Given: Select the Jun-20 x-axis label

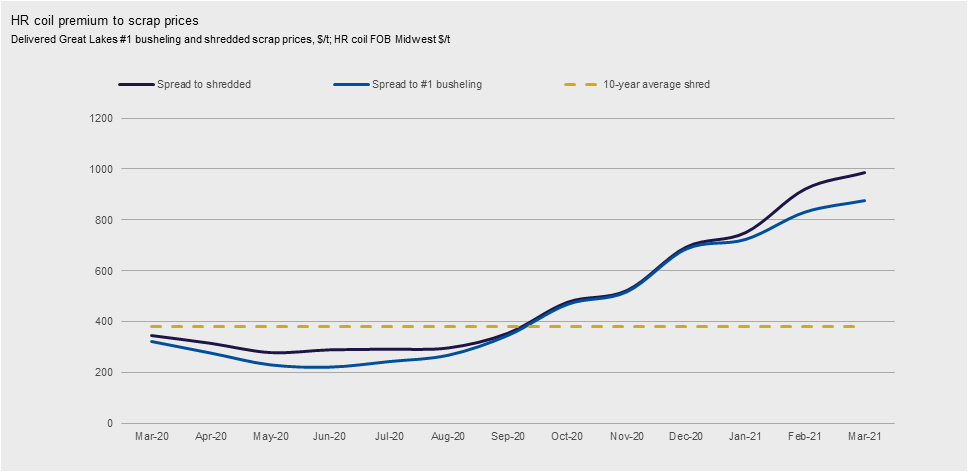Looking at the screenshot, I should (329, 437).
